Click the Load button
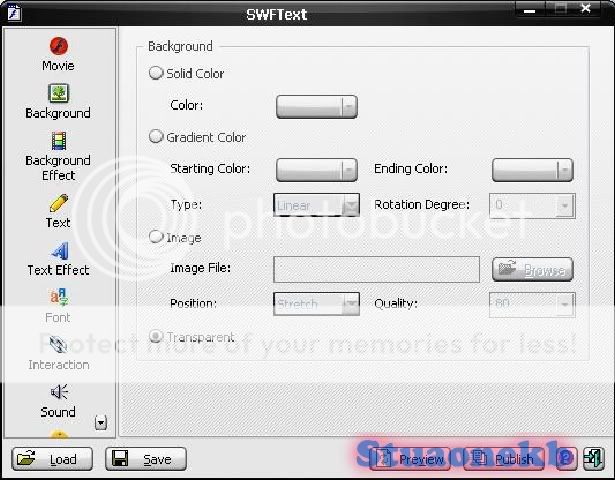The height and width of the screenshot is (480, 615). pos(52,459)
